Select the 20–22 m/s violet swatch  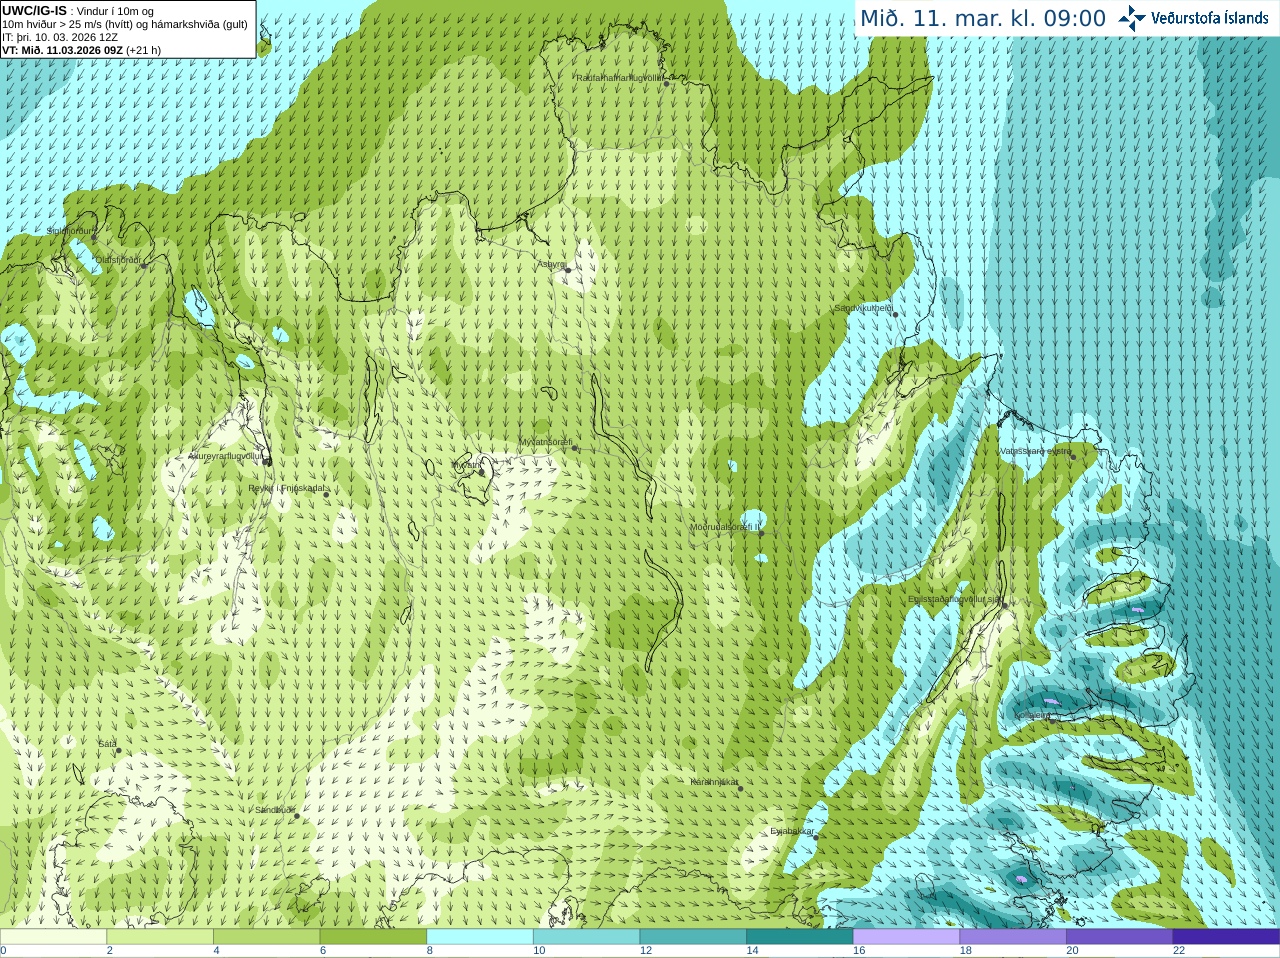(1120, 937)
